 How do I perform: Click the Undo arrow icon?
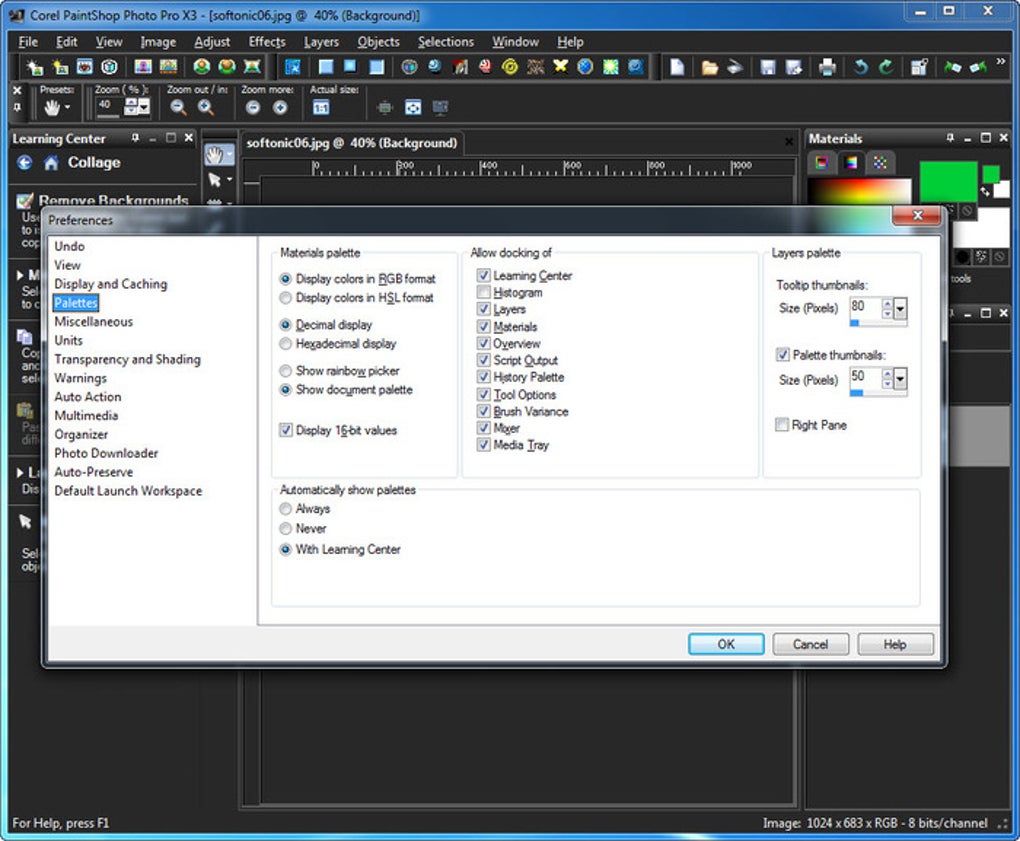click(x=860, y=68)
